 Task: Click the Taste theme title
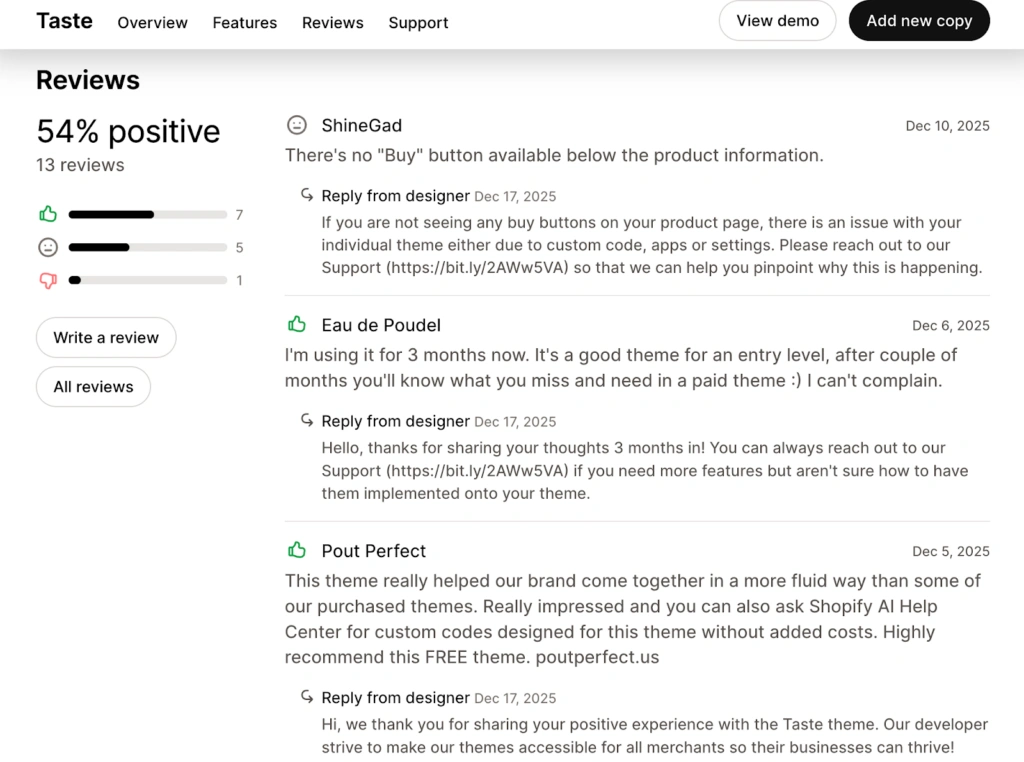64,21
